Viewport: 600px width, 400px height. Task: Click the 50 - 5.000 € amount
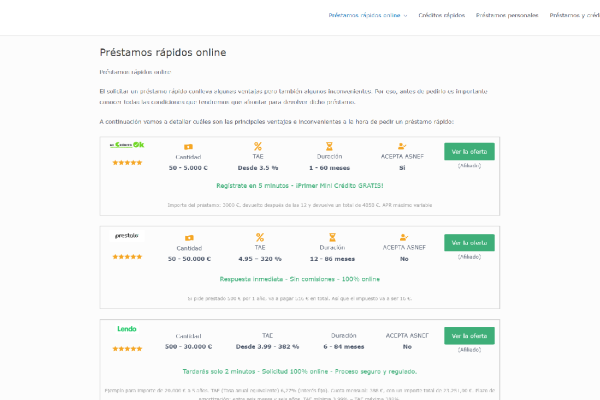click(188, 168)
